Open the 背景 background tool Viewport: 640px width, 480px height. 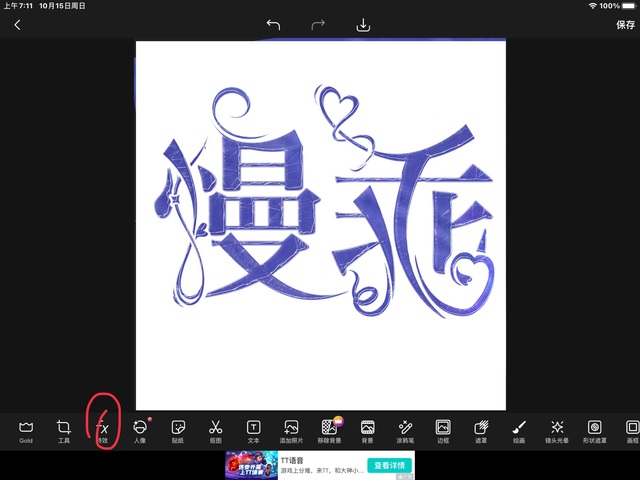pos(367,429)
